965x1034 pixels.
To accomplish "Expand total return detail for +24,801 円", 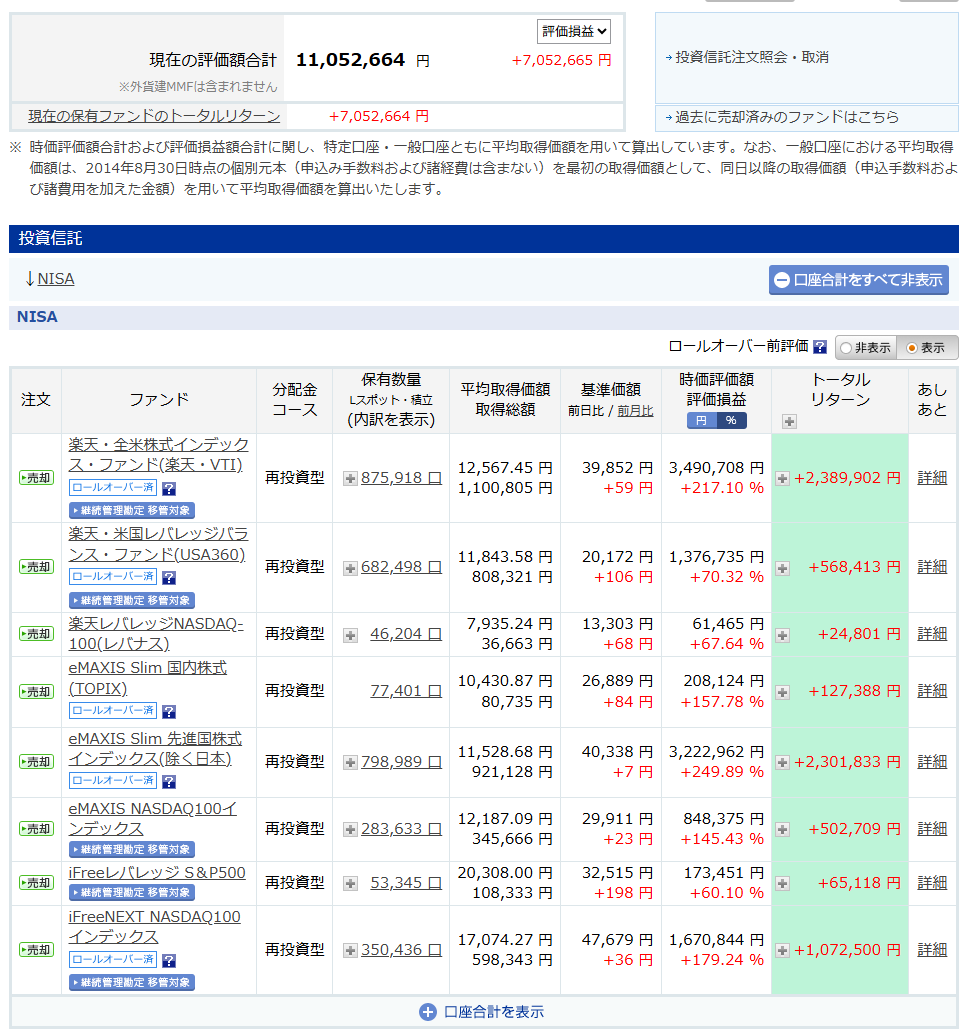I will click(x=782, y=636).
